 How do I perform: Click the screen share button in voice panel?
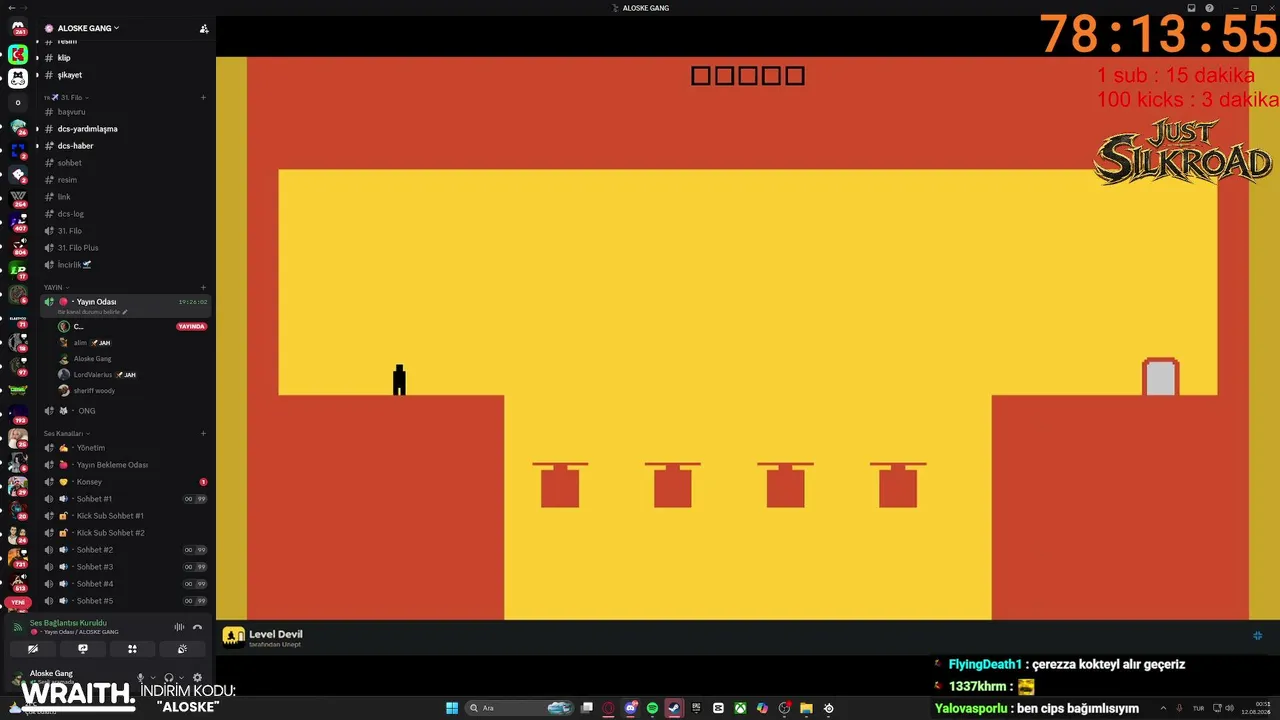click(x=83, y=649)
